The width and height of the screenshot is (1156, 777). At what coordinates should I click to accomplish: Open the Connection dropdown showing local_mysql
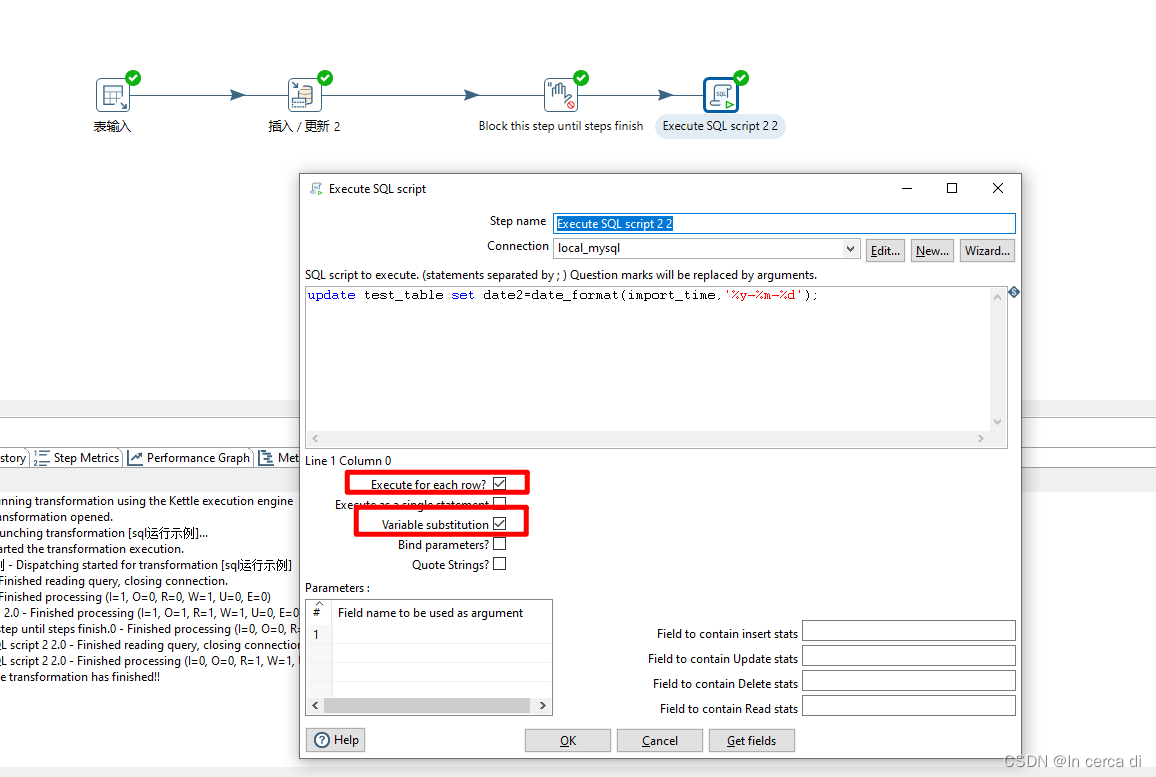click(850, 248)
